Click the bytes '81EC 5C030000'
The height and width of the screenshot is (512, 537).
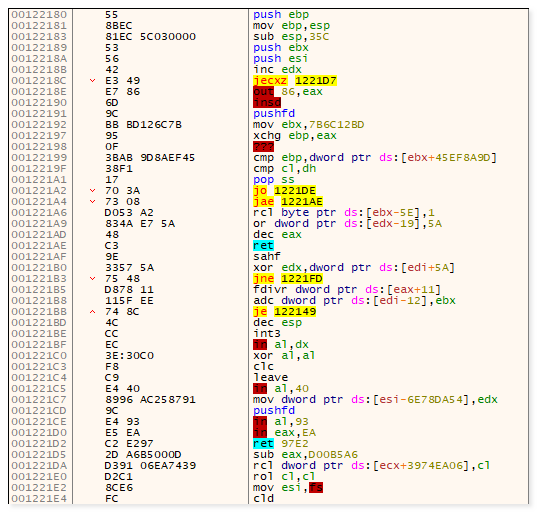coord(150,37)
